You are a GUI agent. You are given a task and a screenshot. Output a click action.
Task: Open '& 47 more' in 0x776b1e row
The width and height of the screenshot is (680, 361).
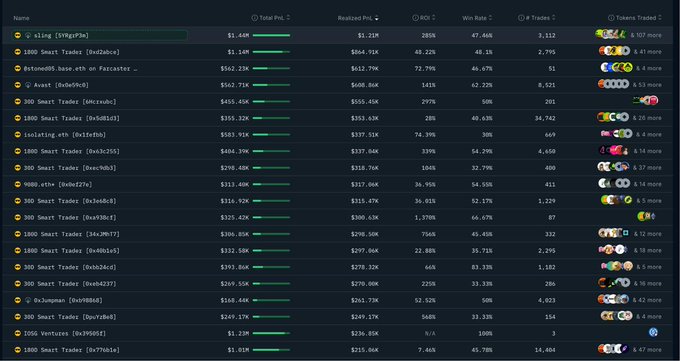[x=647, y=350]
